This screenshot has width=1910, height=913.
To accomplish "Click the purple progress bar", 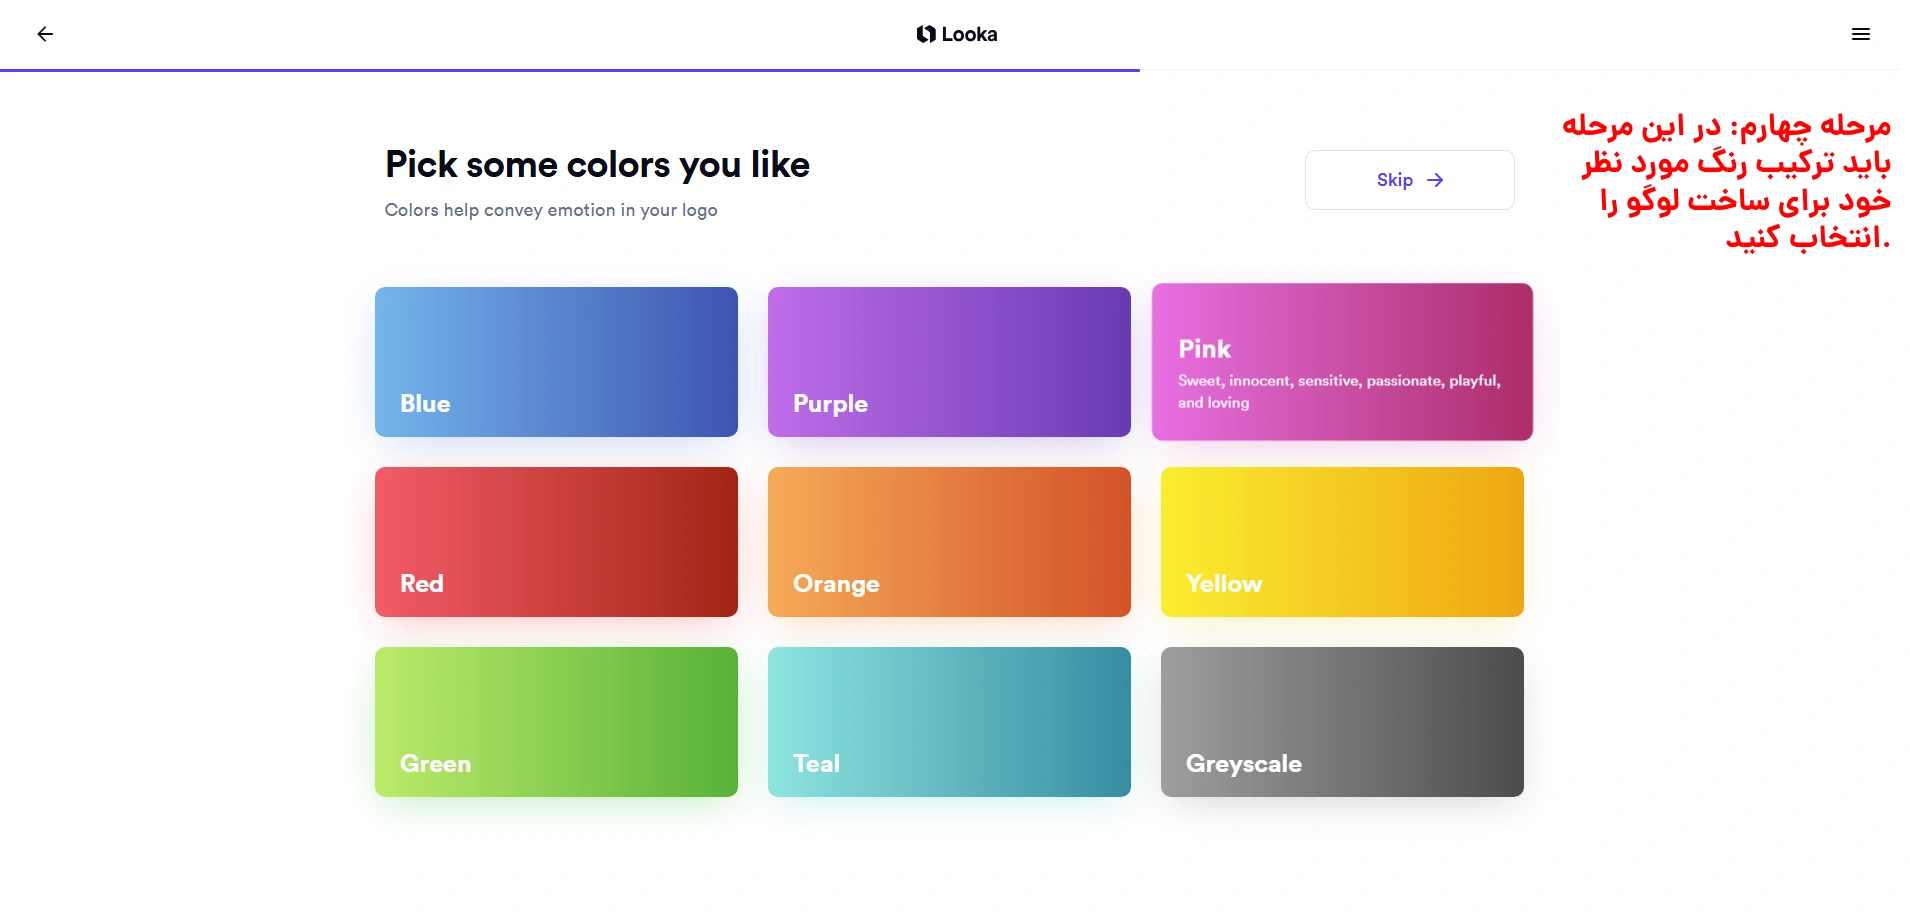I will pyautogui.click(x=570, y=70).
